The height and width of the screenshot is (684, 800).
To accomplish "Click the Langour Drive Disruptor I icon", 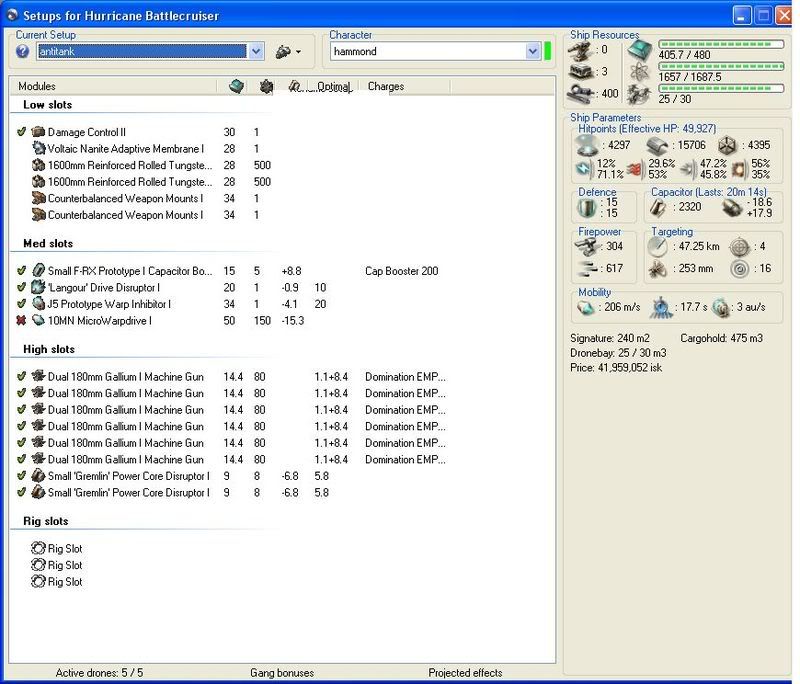I will pyautogui.click(x=38, y=287).
